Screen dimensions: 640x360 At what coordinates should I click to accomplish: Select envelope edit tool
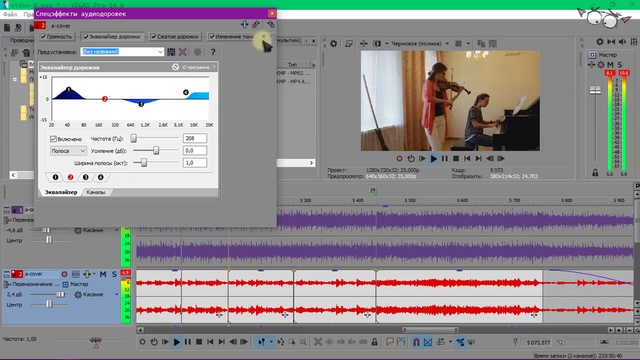pyautogui.click(x=281, y=342)
